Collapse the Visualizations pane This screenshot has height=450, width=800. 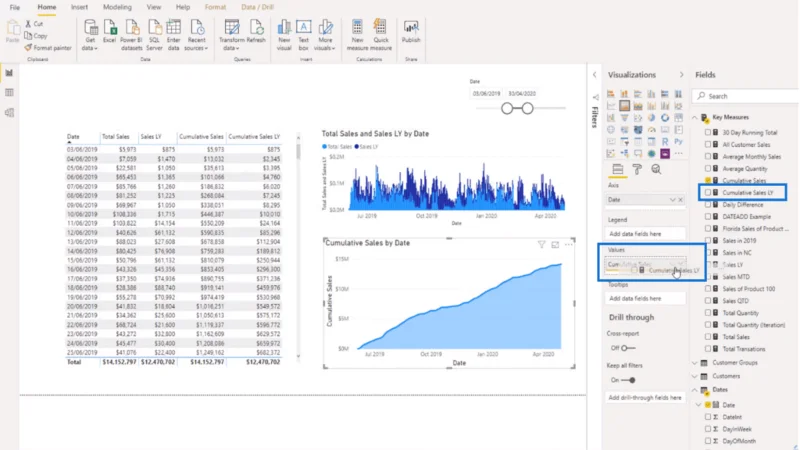pos(681,75)
